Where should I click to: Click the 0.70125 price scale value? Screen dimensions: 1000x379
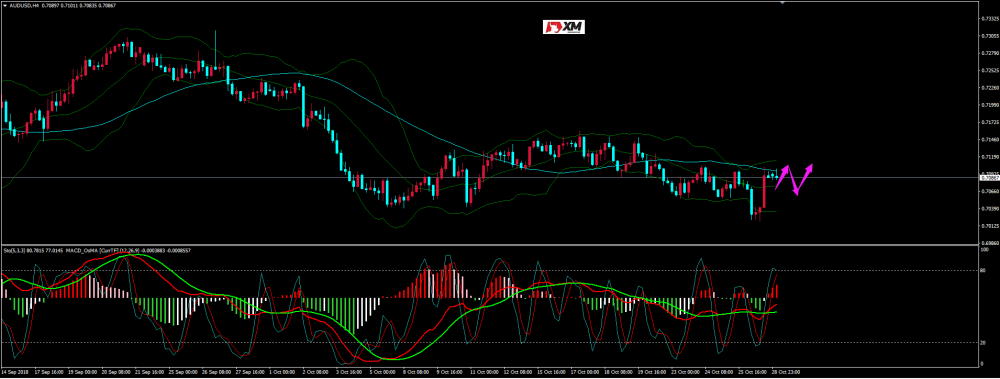pos(990,225)
